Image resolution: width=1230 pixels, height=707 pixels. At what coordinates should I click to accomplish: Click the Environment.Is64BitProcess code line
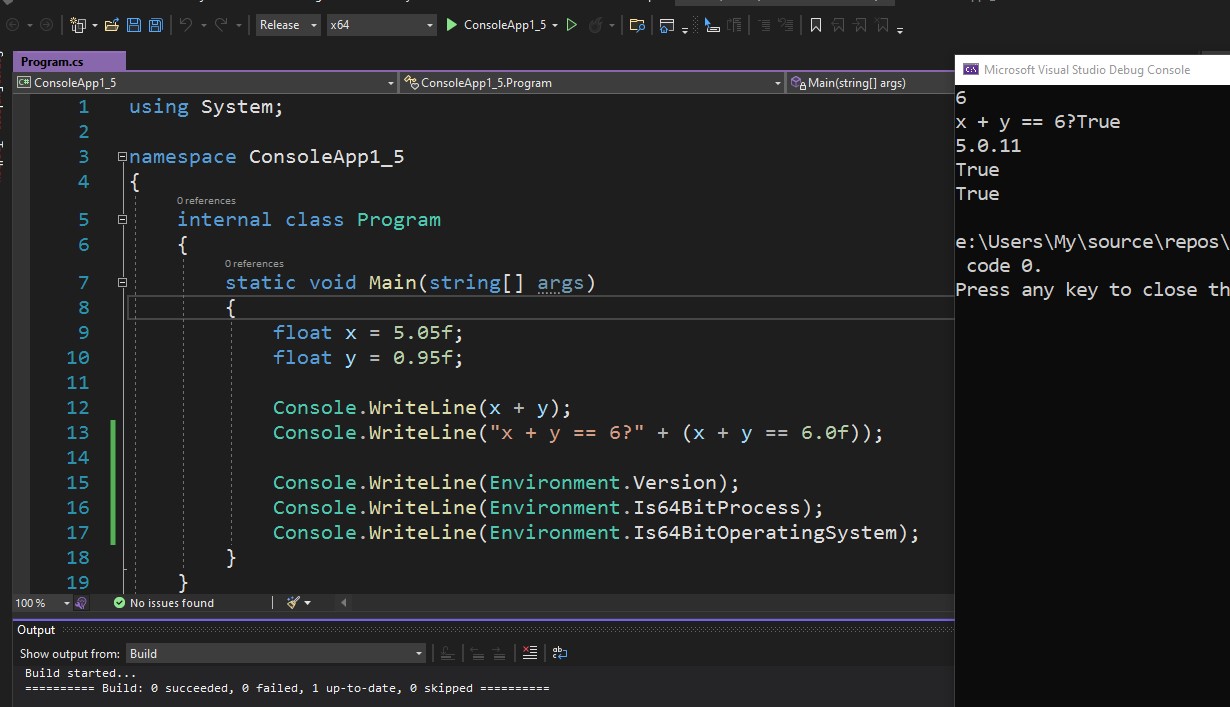[548, 508]
